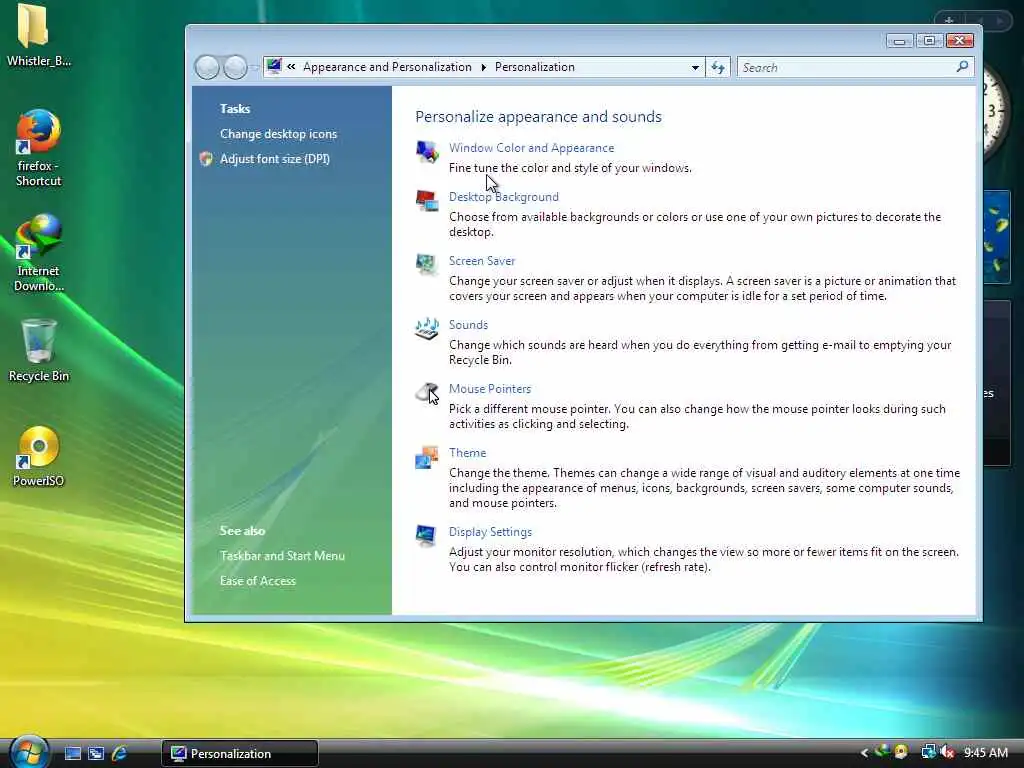Select the Firefox shortcut desktop icon

click(38, 148)
